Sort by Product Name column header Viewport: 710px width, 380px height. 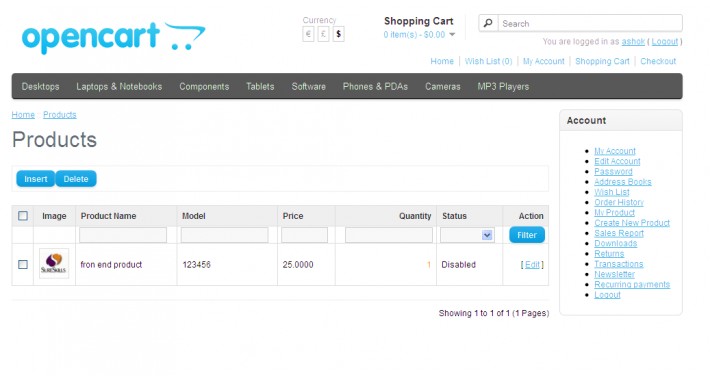[108, 216]
